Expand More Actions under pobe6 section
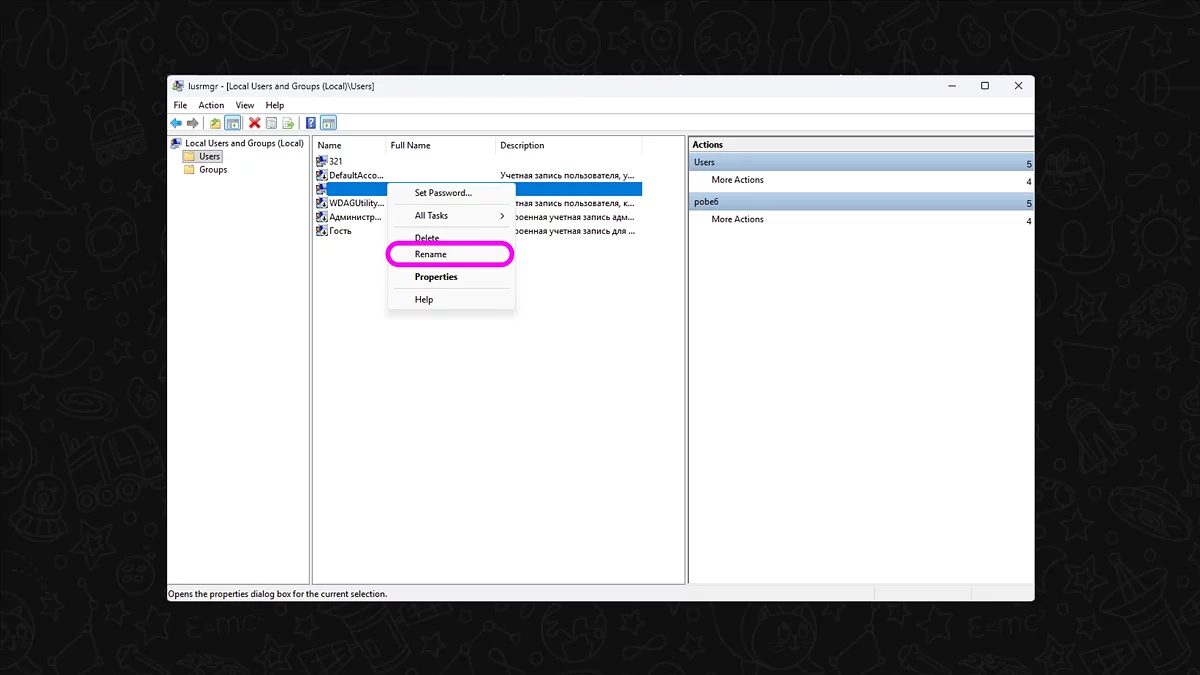The image size is (1200, 675). pos(737,219)
